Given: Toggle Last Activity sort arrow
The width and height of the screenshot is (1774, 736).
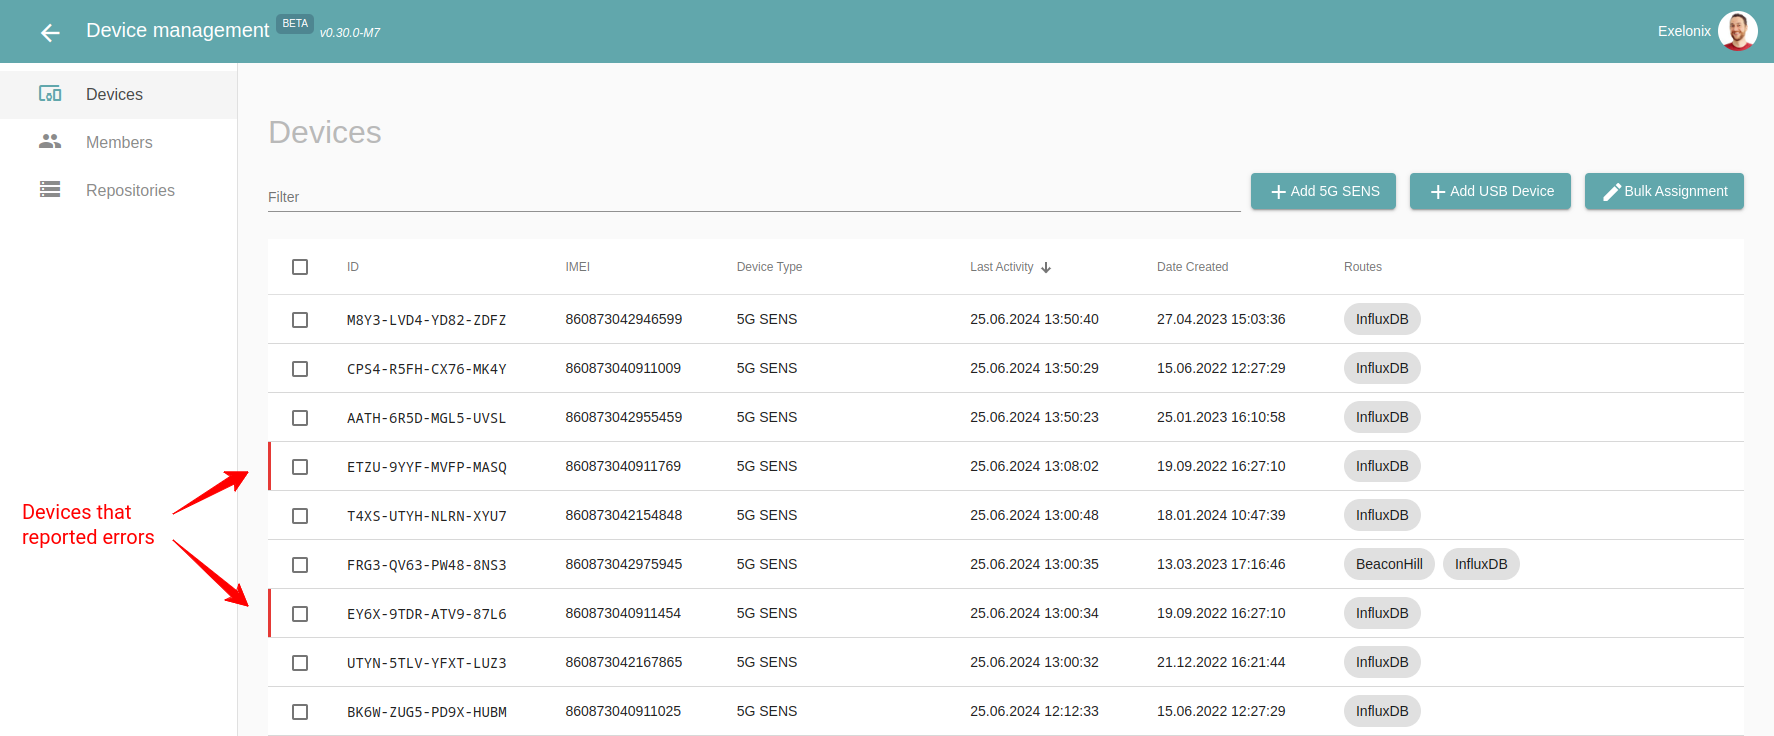Looking at the screenshot, I should pos(1046,267).
